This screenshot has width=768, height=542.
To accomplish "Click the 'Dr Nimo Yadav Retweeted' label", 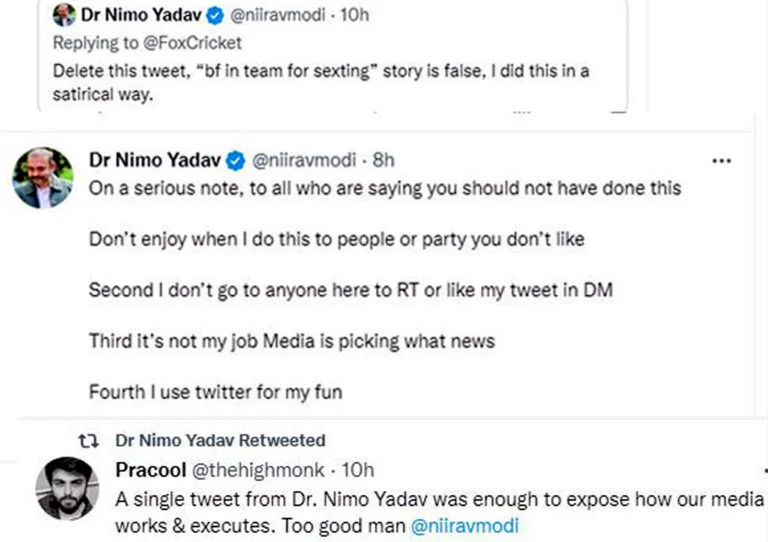I will click(220, 440).
